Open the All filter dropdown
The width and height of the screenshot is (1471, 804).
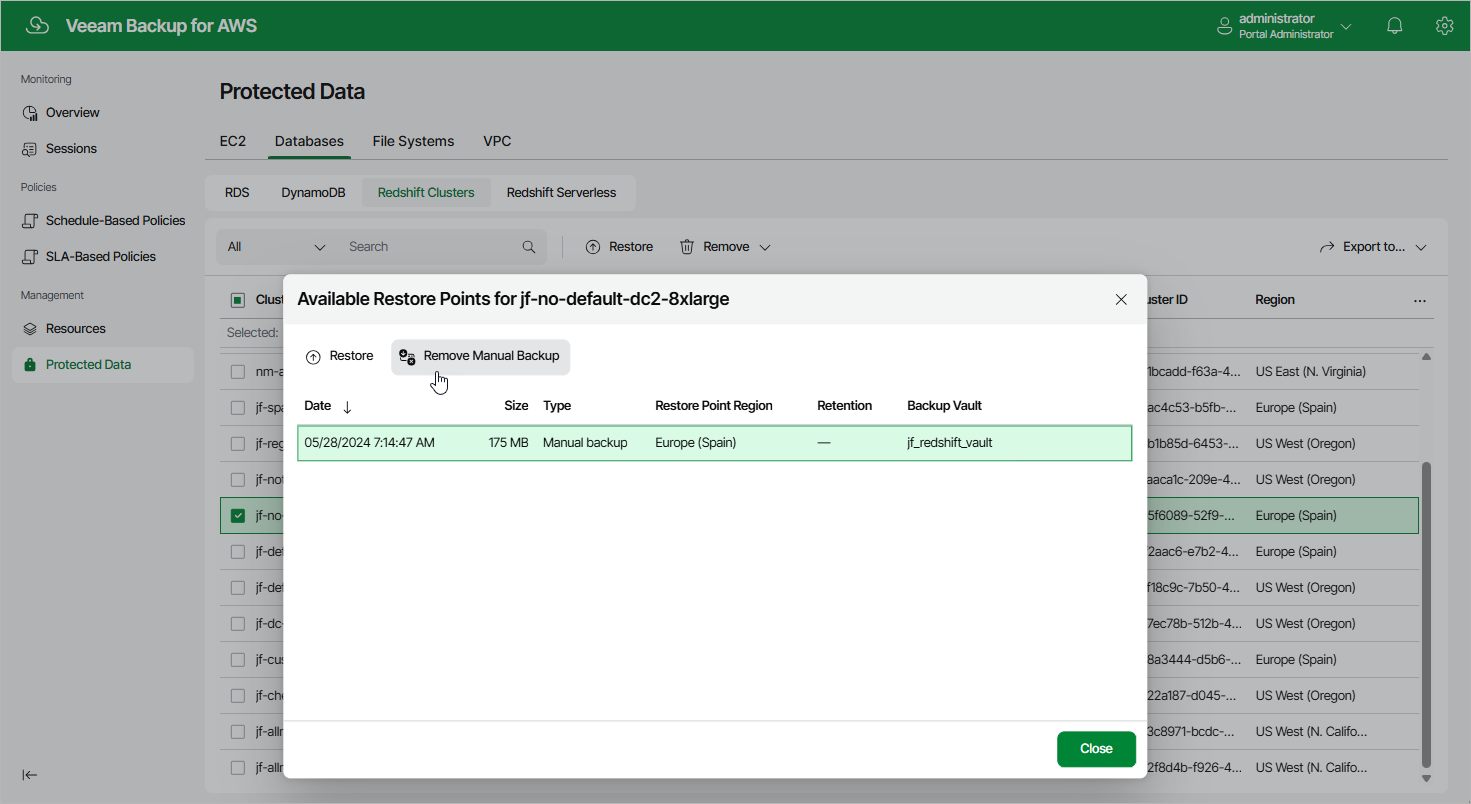coord(276,247)
